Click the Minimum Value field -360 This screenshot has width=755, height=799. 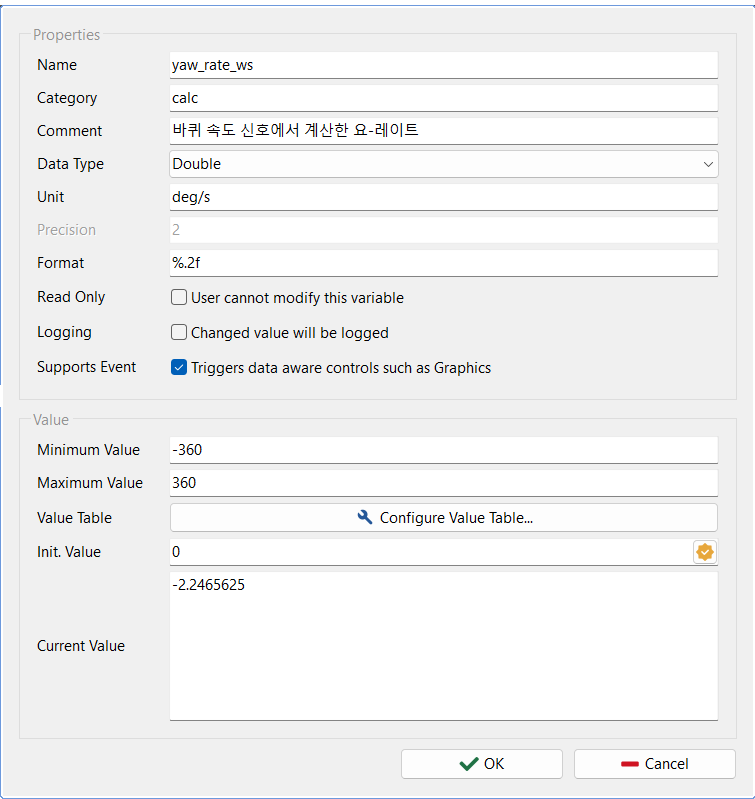[x=444, y=450]
